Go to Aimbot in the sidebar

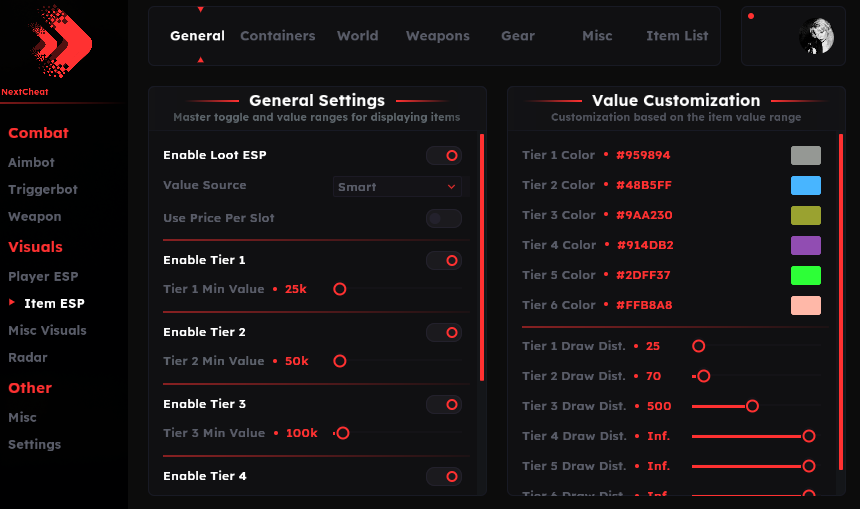point(32,162)
